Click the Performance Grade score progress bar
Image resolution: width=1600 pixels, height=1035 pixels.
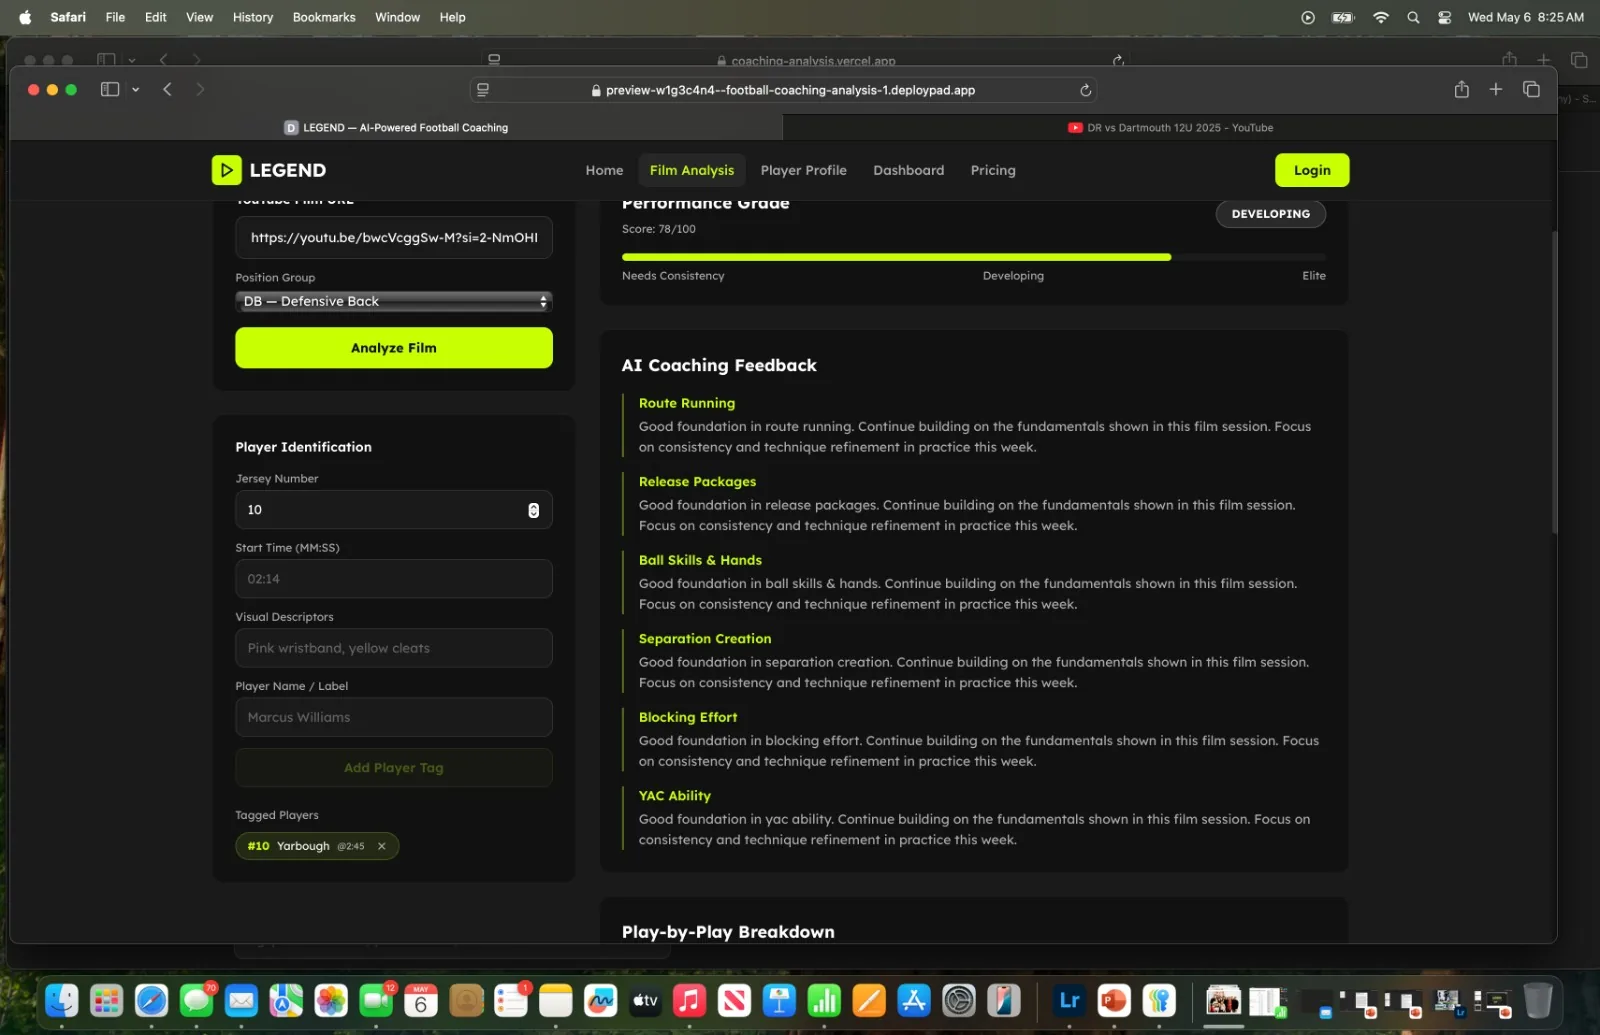974,257
